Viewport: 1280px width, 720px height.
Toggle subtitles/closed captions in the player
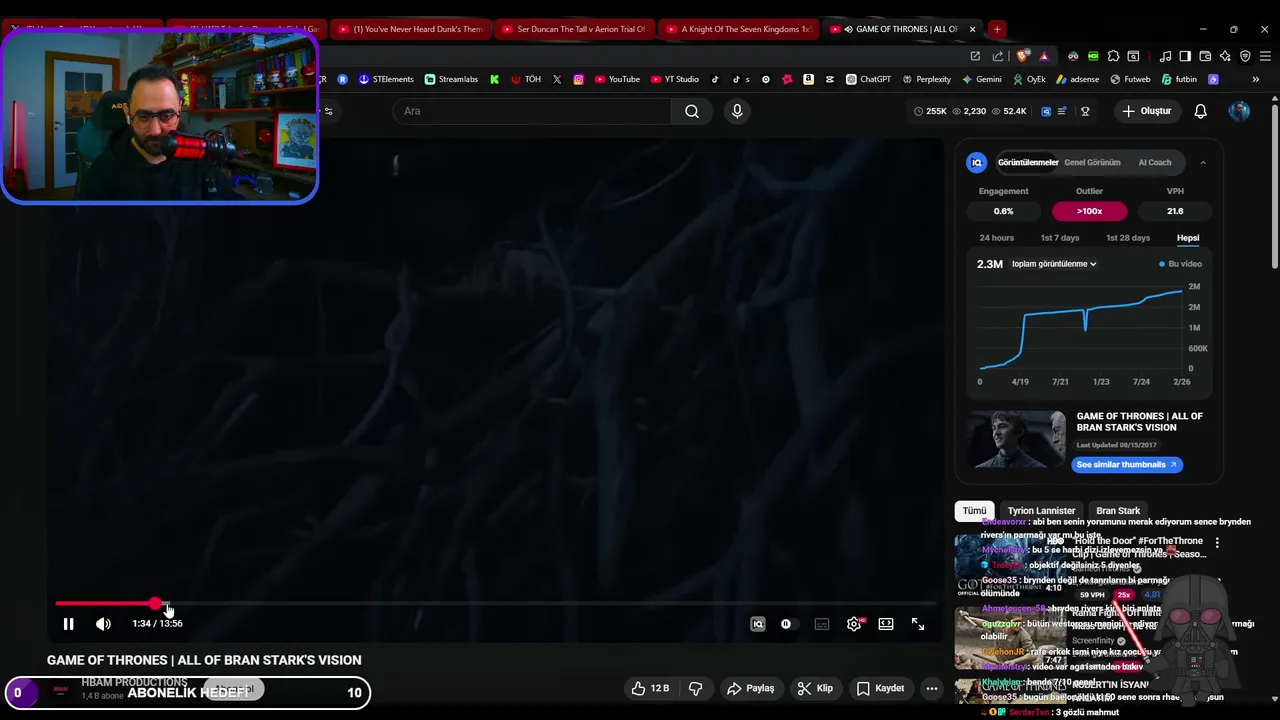[822, 624]
